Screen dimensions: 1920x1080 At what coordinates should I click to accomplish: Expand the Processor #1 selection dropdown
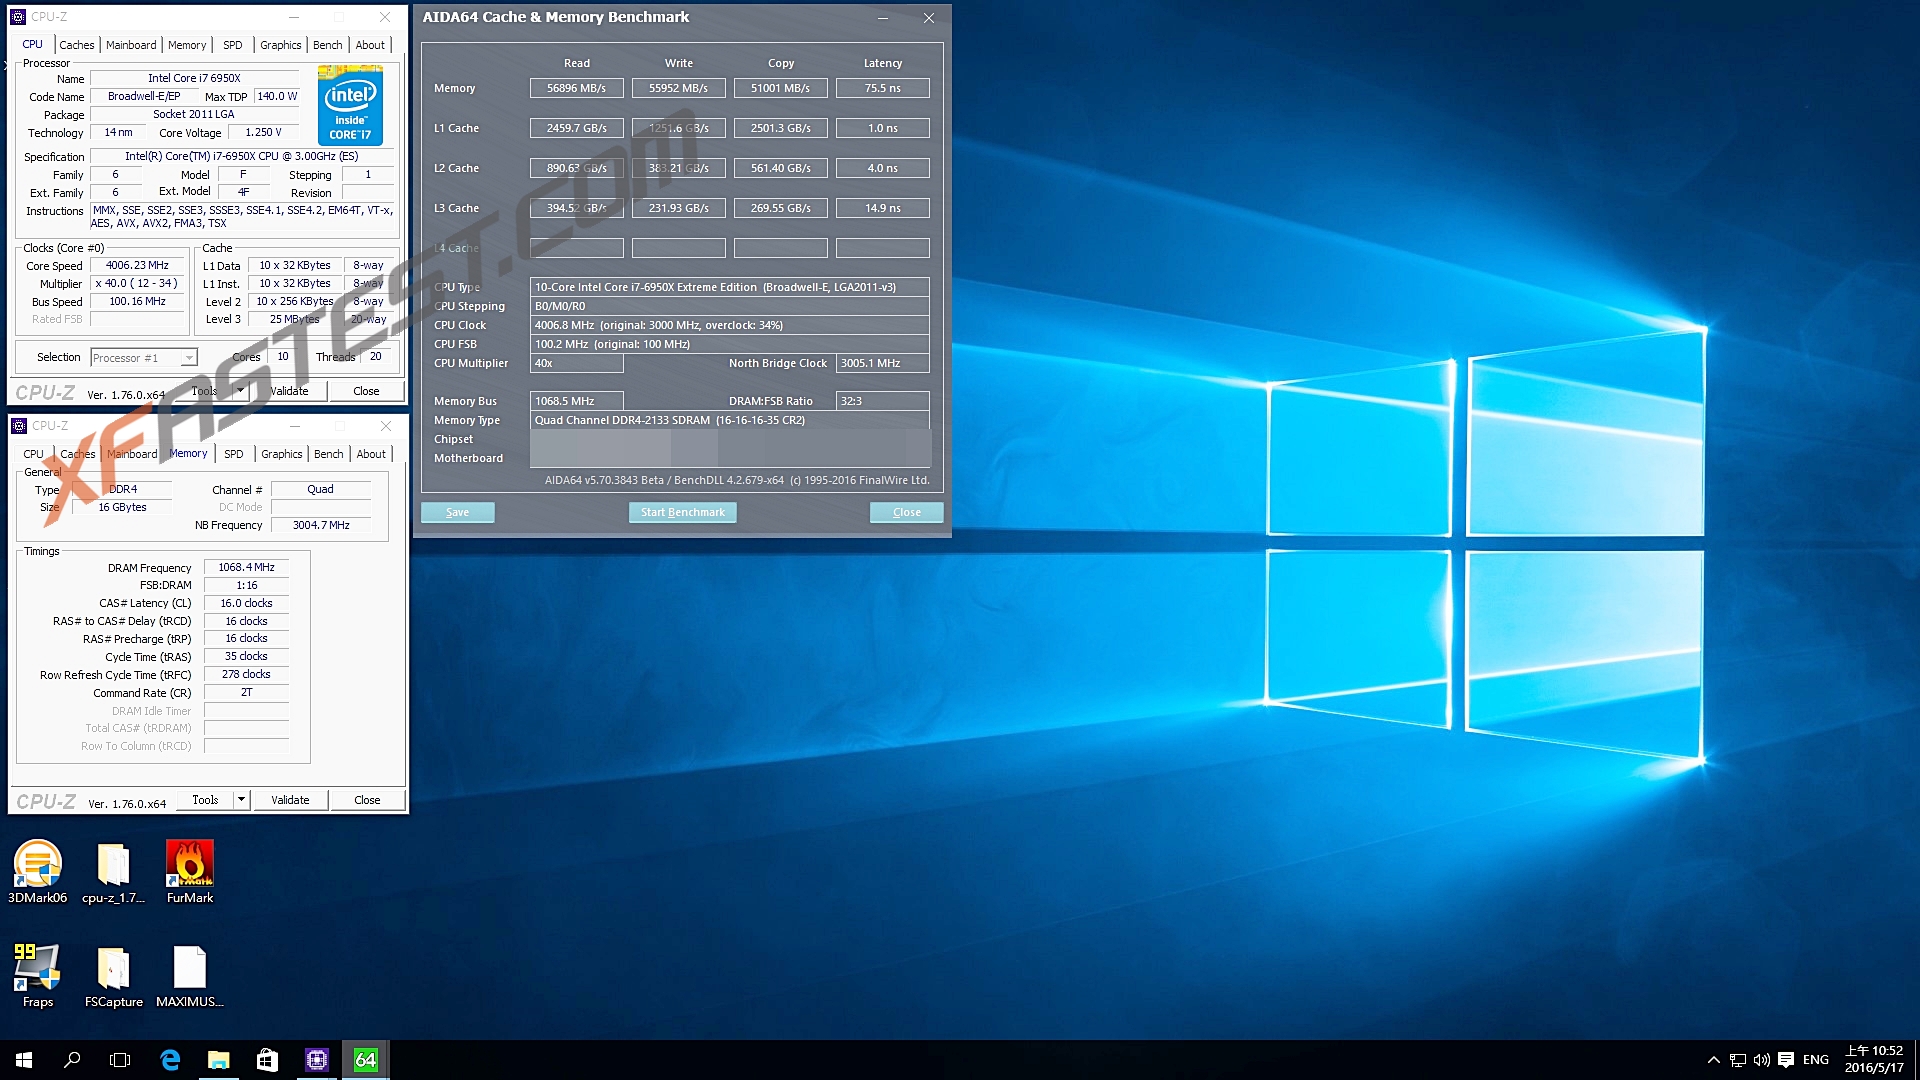188,358
